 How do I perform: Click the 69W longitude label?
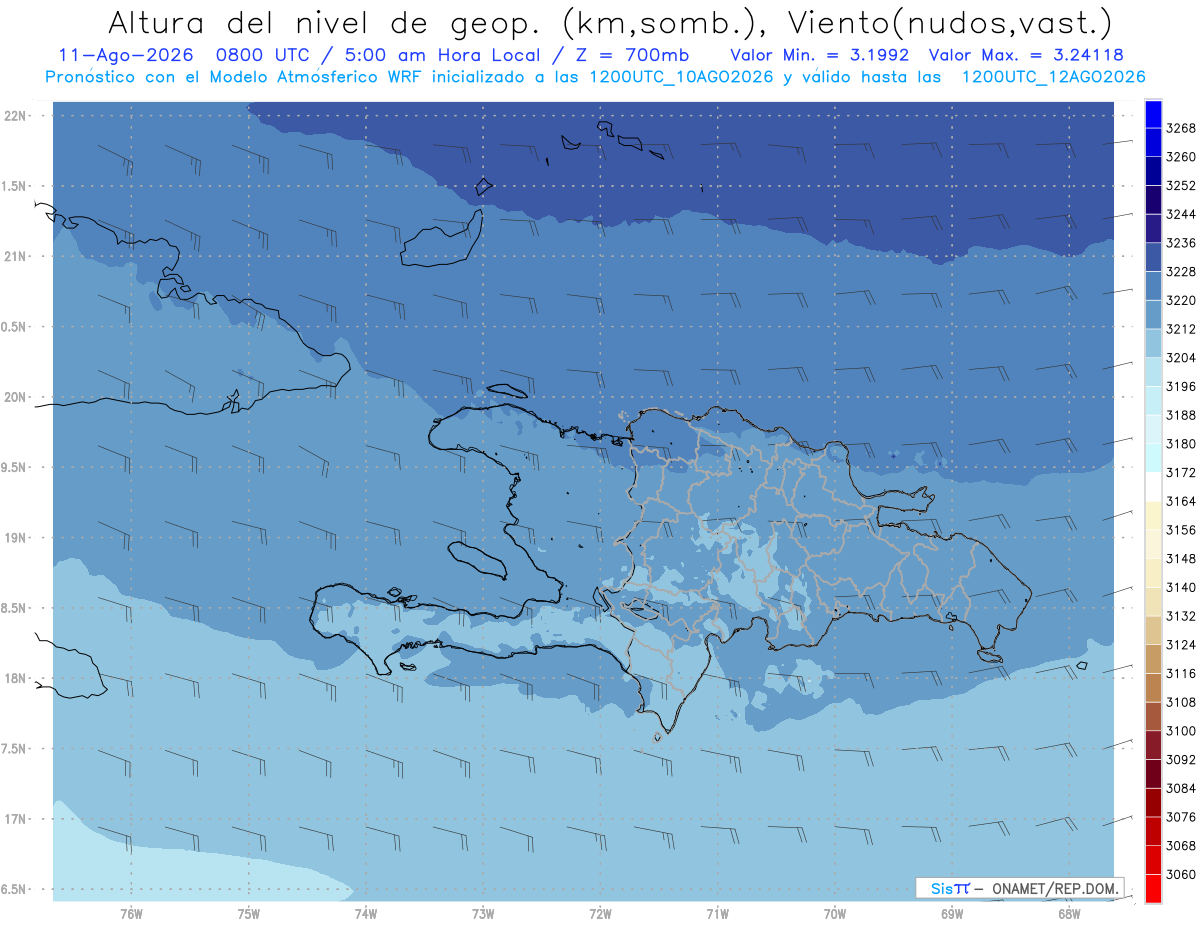click(951, 913)
